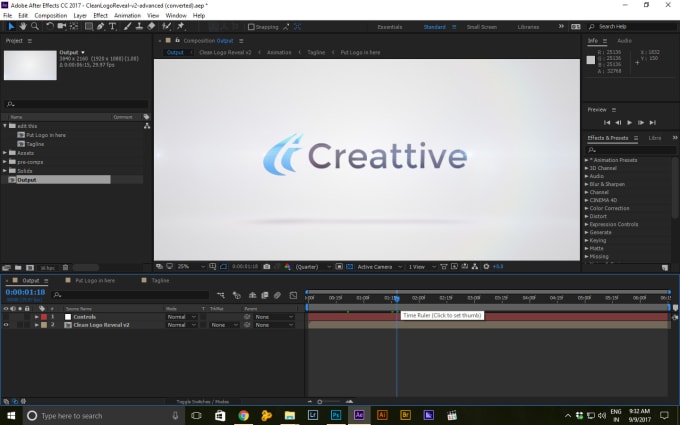Toggle visibility eye of Clean Logo Reveal v2 layer

(6, 325)
